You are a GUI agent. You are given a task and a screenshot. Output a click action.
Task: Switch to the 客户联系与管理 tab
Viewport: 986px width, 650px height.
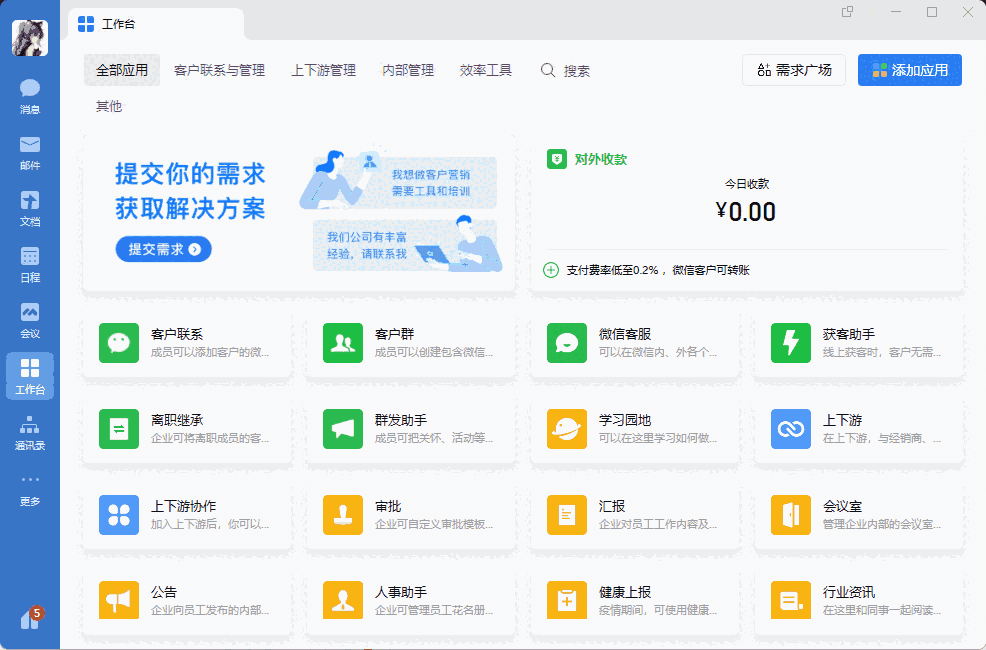click(x=219, y=71)
